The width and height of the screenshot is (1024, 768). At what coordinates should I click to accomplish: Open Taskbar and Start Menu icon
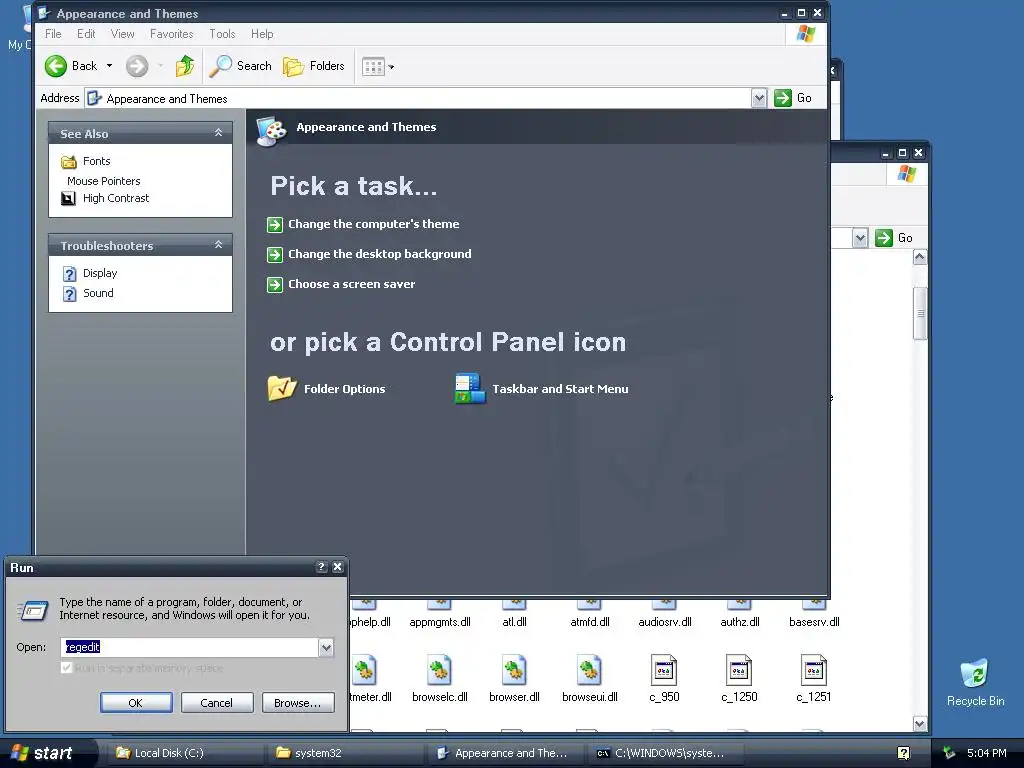click(470, 389)
